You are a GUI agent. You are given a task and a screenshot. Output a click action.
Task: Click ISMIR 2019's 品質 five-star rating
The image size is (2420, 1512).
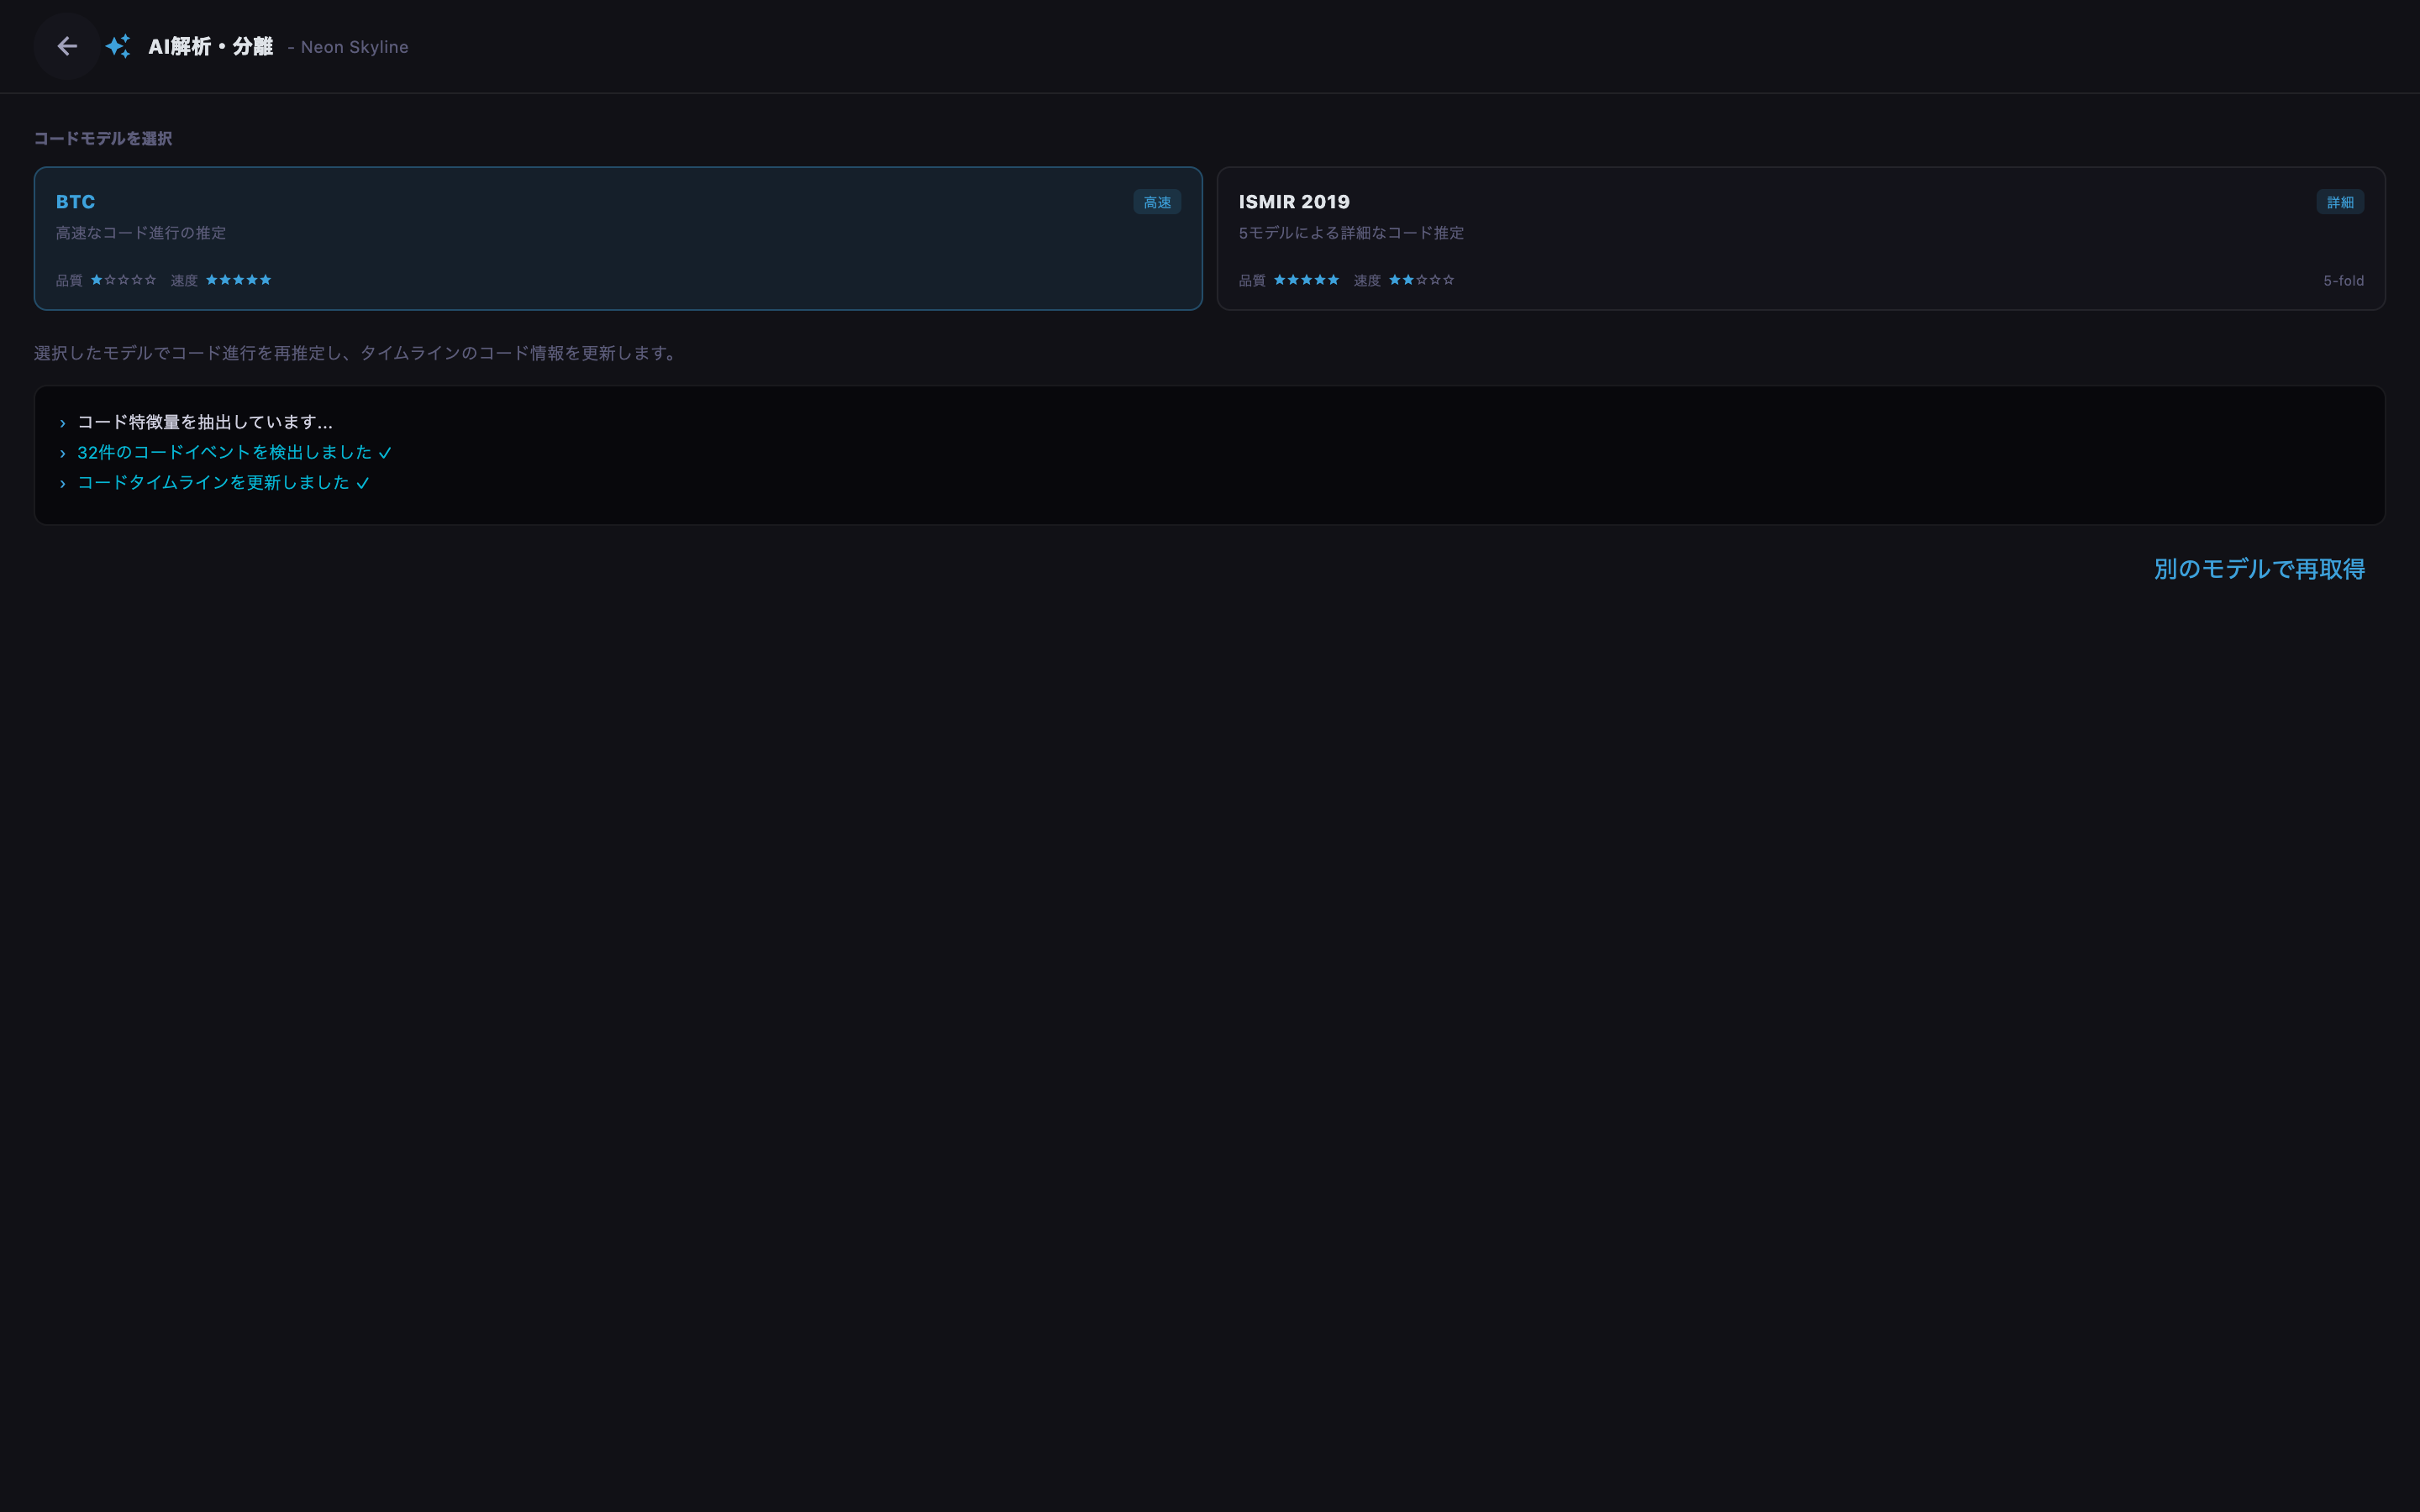pos(1306,280)
